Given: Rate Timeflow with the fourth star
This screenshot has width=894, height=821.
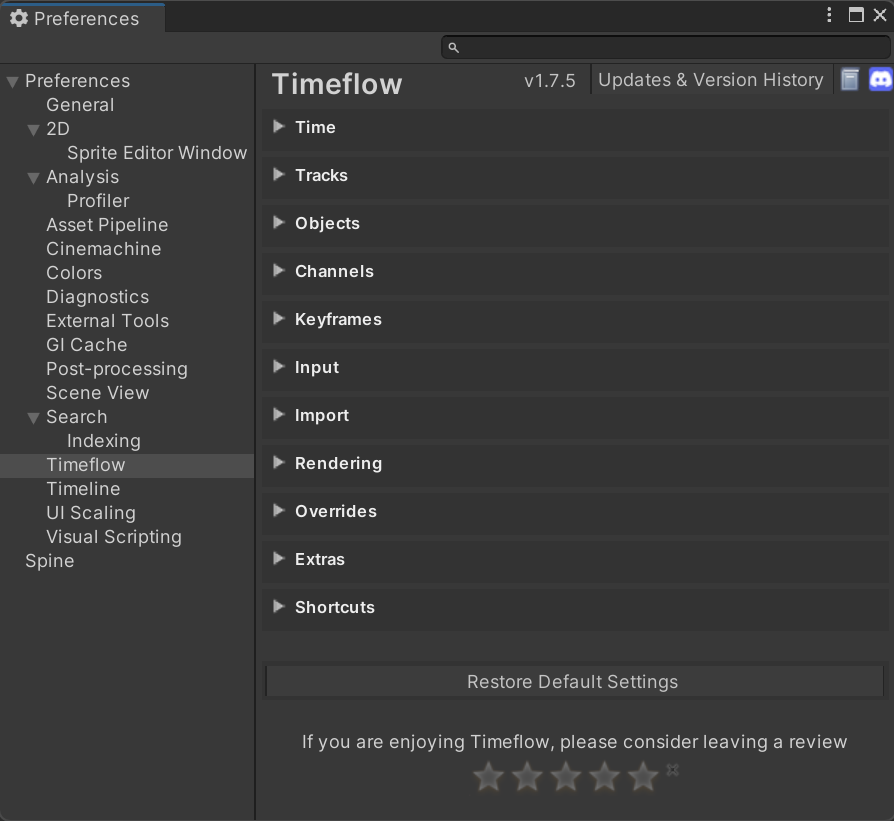Looking at the screenshot, I should (604, 776).
